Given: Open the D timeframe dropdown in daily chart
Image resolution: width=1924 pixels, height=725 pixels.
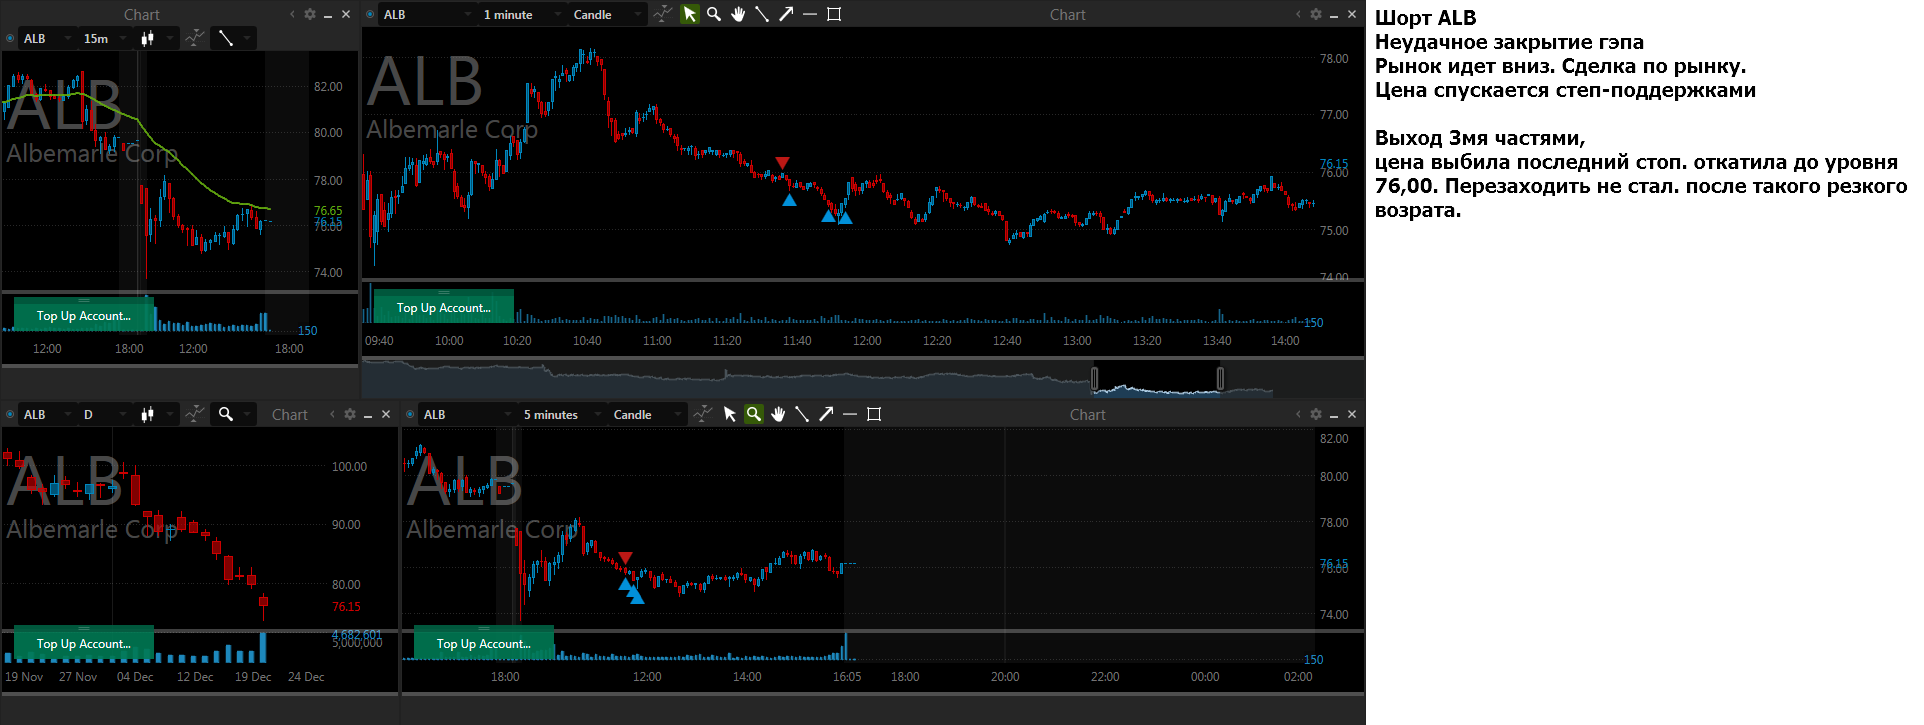Looking at the screenshot, I should (x=105, y=414).
